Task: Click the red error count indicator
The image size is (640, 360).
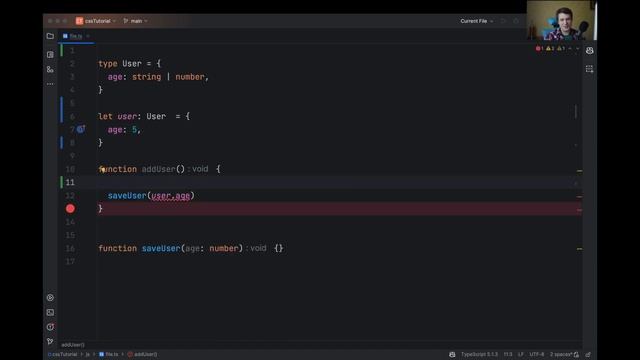Action: pos(539,49)
